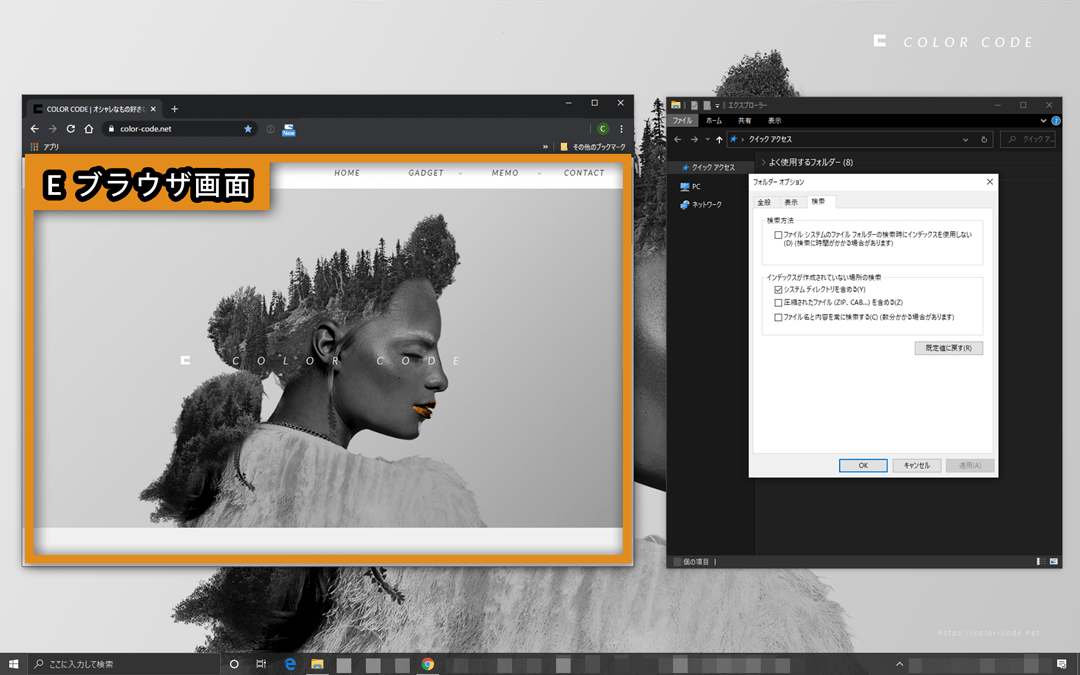Select ネットワーク in the Explorer sidebar

pos(700,205)
